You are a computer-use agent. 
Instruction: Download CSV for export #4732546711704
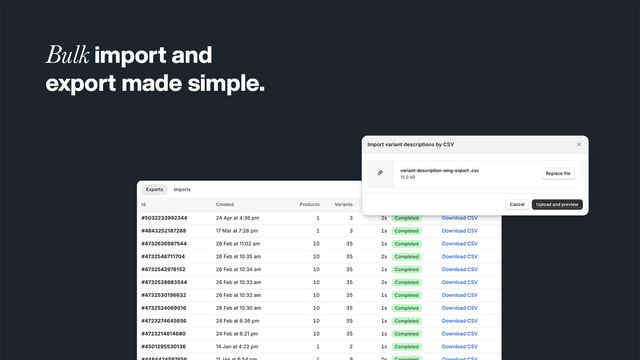[459, 257]
